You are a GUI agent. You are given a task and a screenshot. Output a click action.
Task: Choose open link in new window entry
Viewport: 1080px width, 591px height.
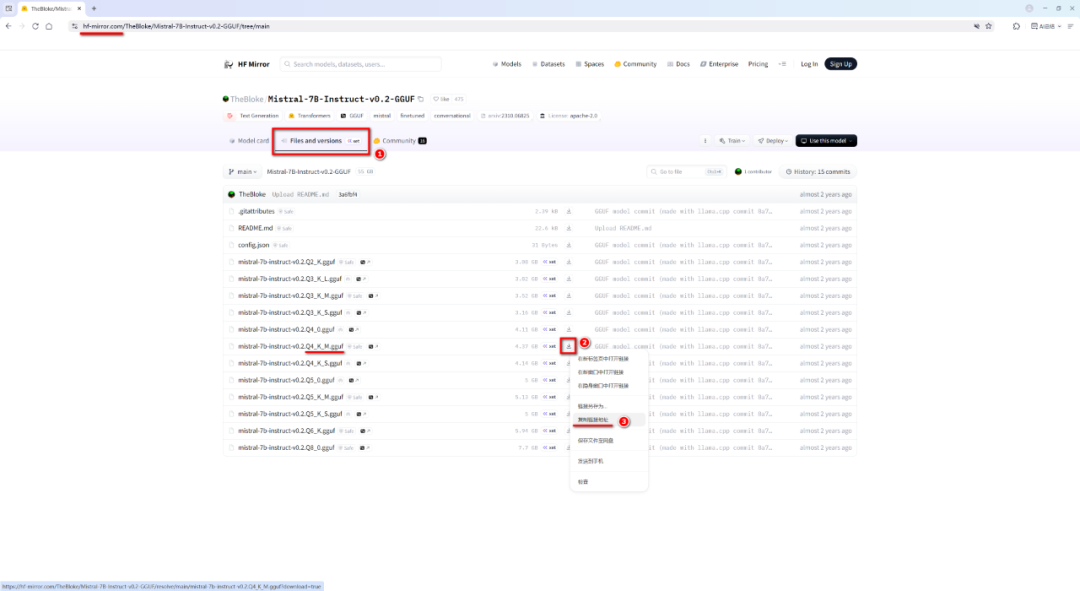(x=601, y=373)
